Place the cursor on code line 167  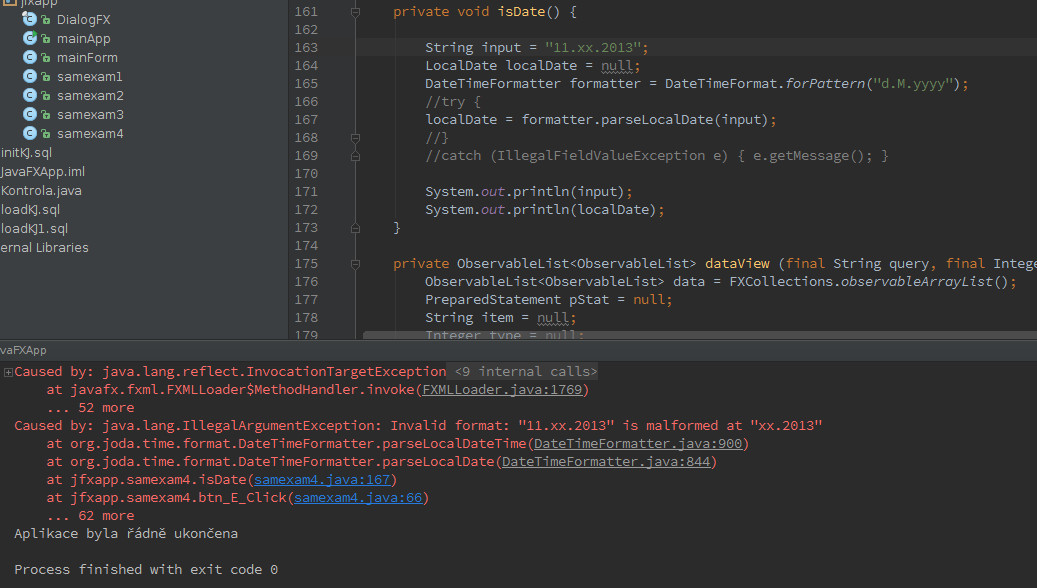pos(600,120)
